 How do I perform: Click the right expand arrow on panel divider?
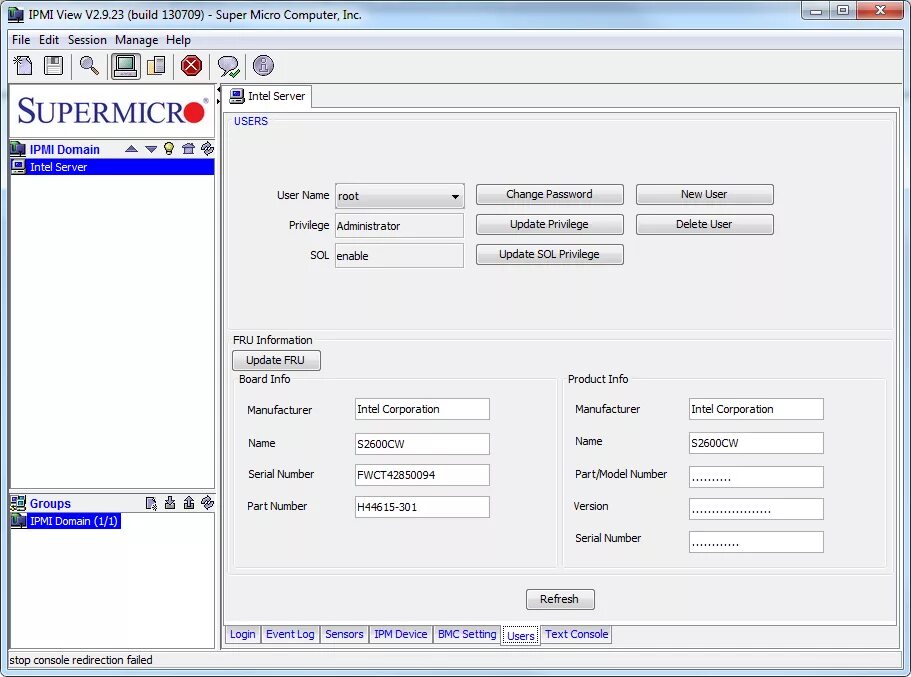tap(219, 101)
